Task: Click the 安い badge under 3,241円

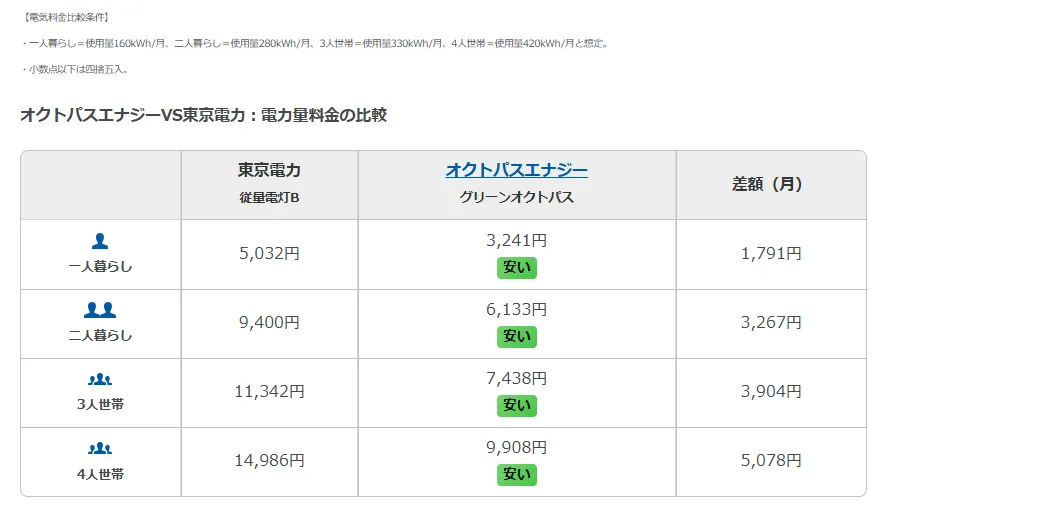Action: coord(517,268)
